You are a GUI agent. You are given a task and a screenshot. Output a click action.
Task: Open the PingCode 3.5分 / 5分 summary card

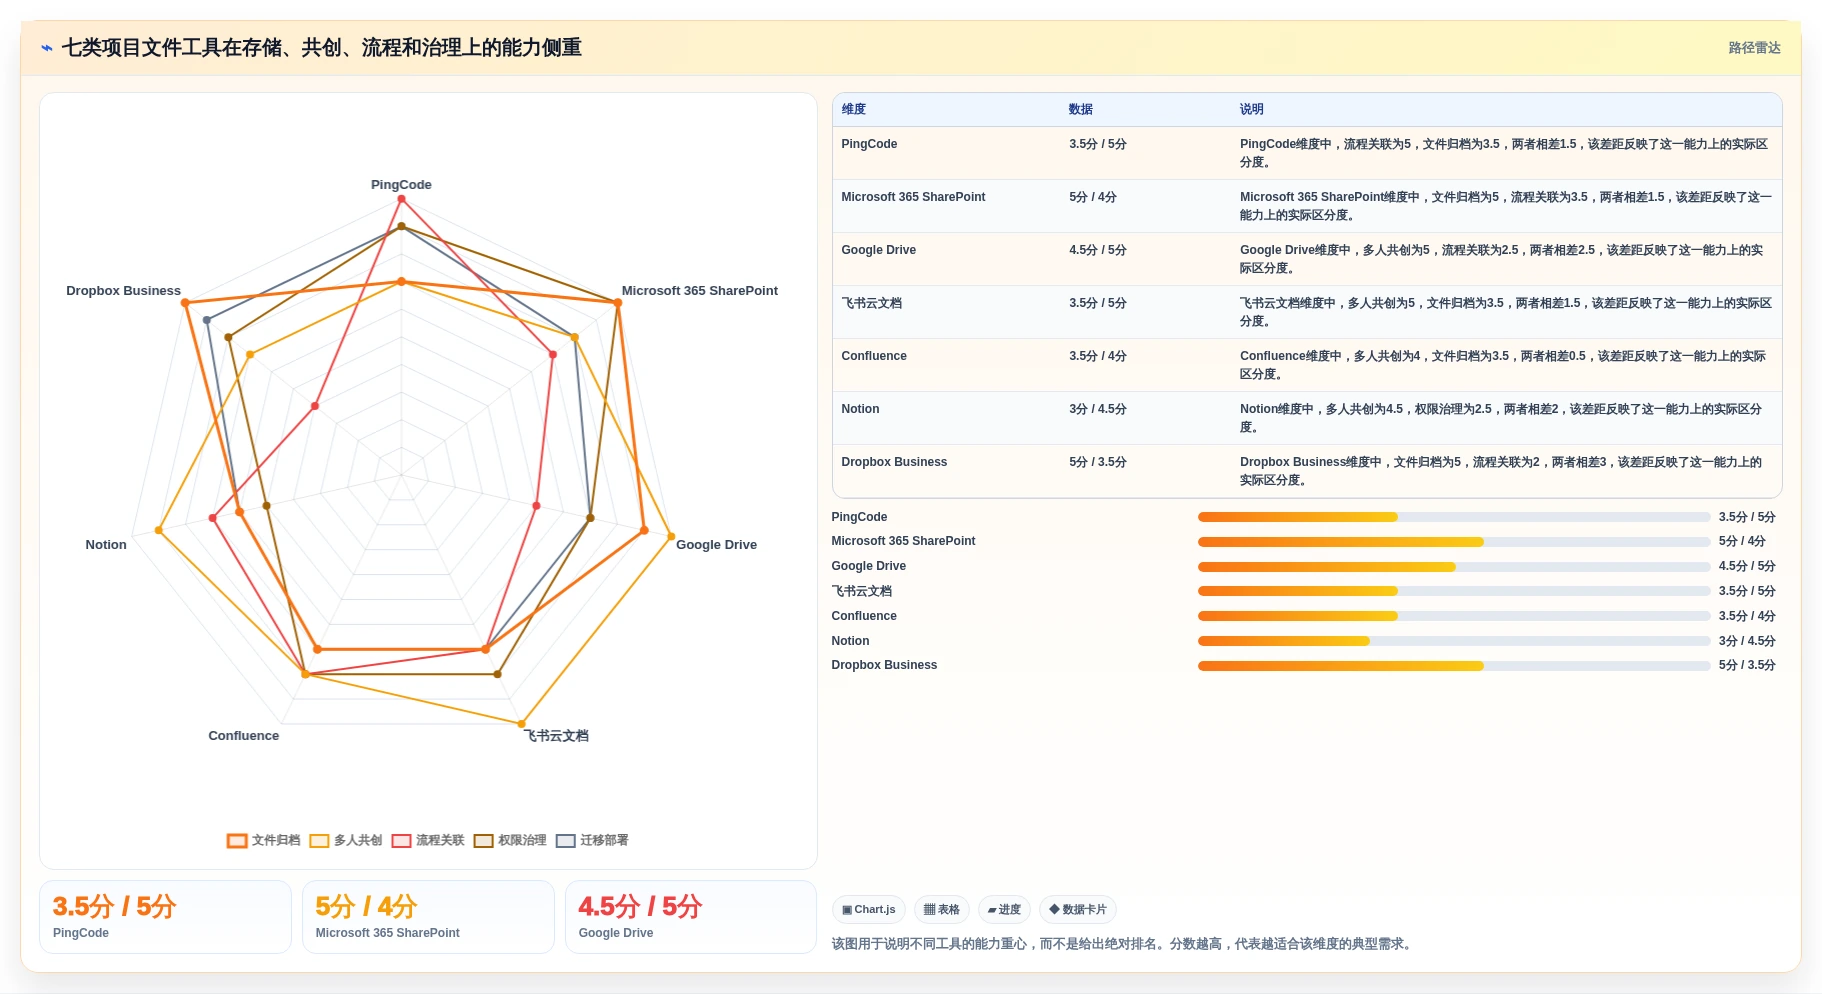tap(165, 917)
